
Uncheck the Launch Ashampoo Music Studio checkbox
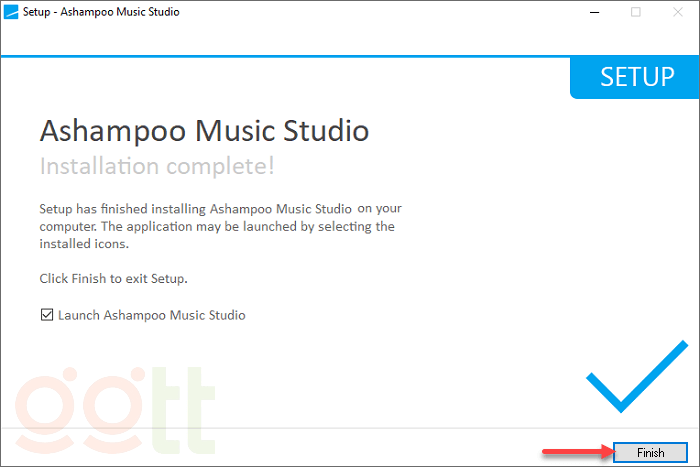pyautogui.click(x=46, y=315)
